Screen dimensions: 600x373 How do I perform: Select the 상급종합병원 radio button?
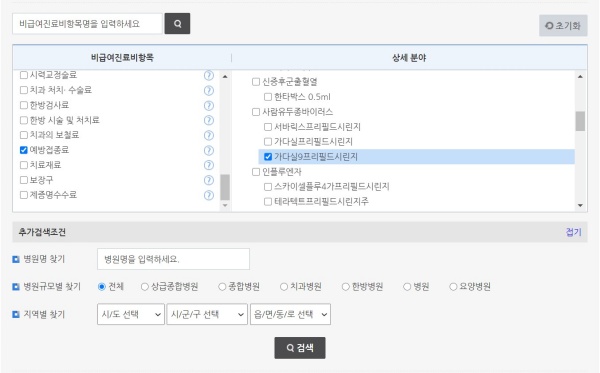[145, 287]
